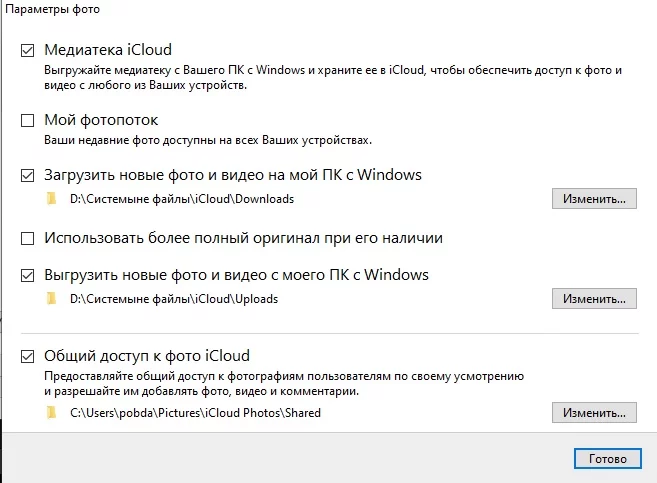Click the D:\Системные файлы\iCloud\Uploads path text
657x483 pixels.
[174, 299]
